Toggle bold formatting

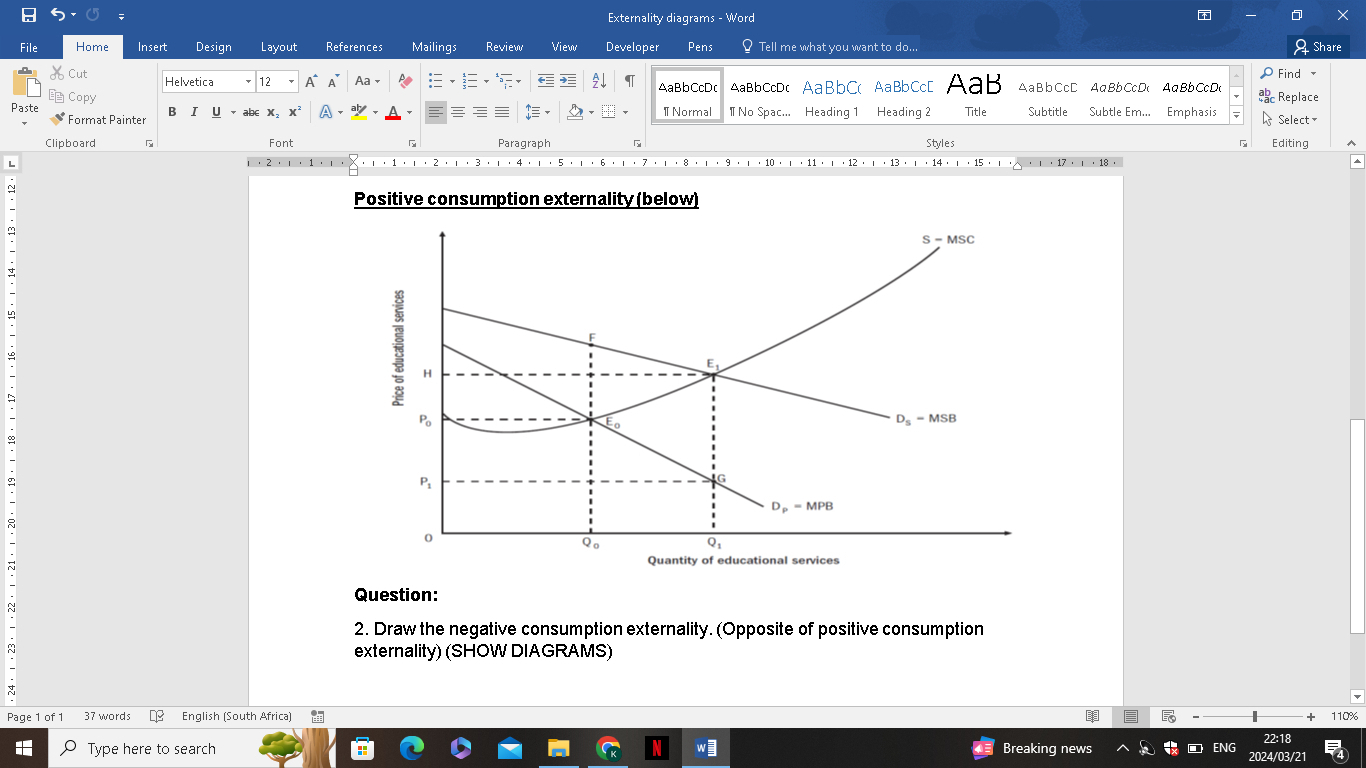pyautogui.click(x=170, y=113)
